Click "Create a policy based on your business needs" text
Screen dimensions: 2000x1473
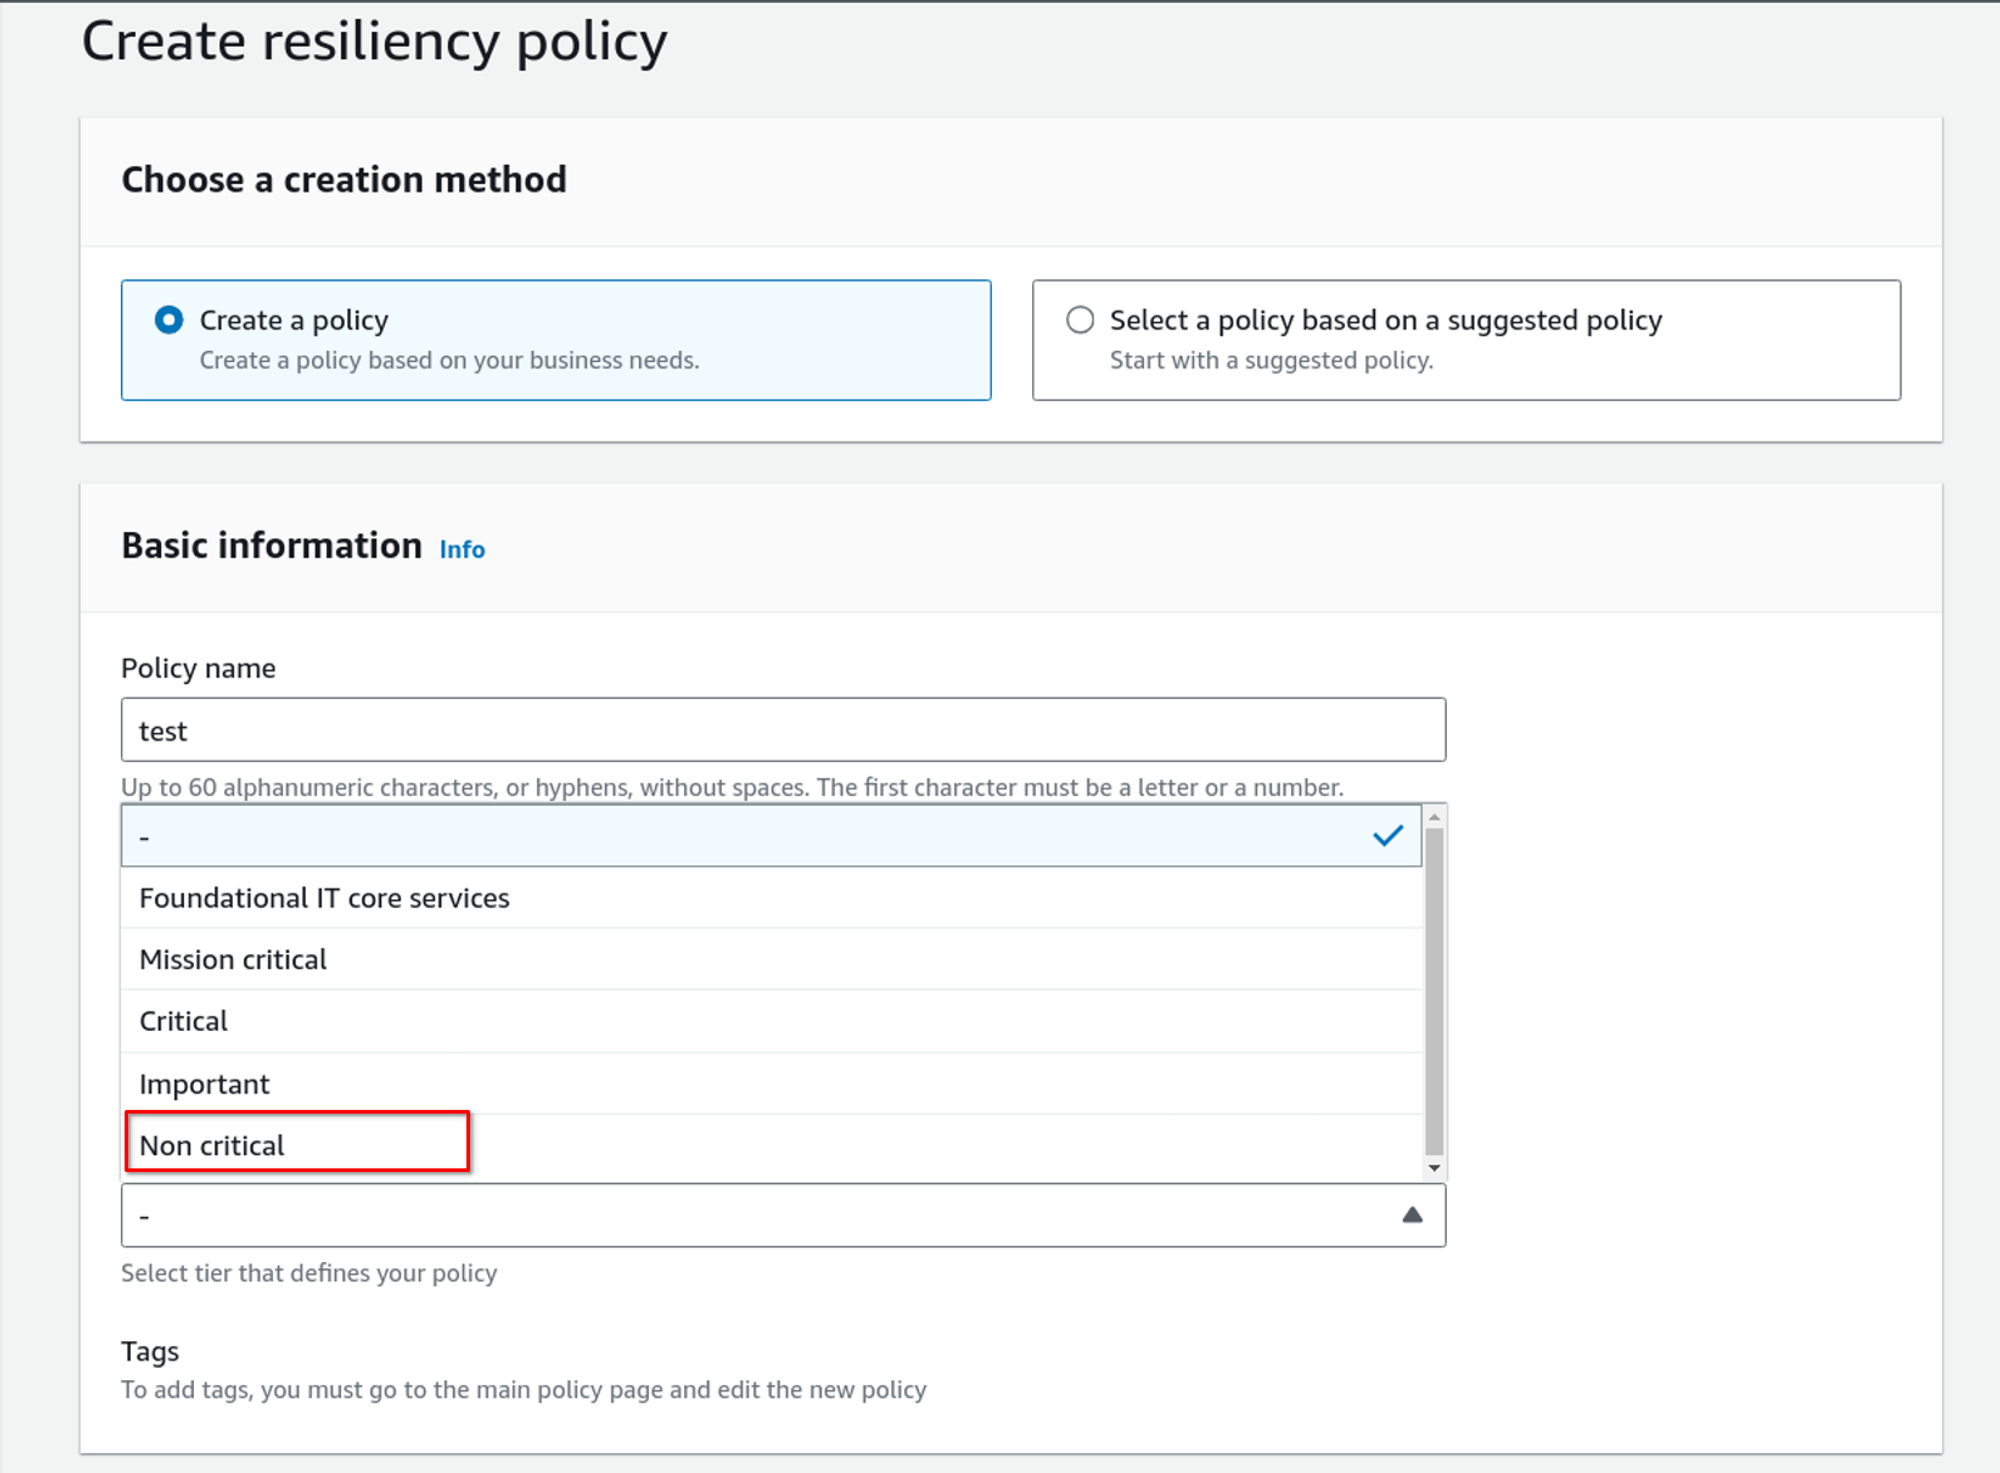[449, 360]
